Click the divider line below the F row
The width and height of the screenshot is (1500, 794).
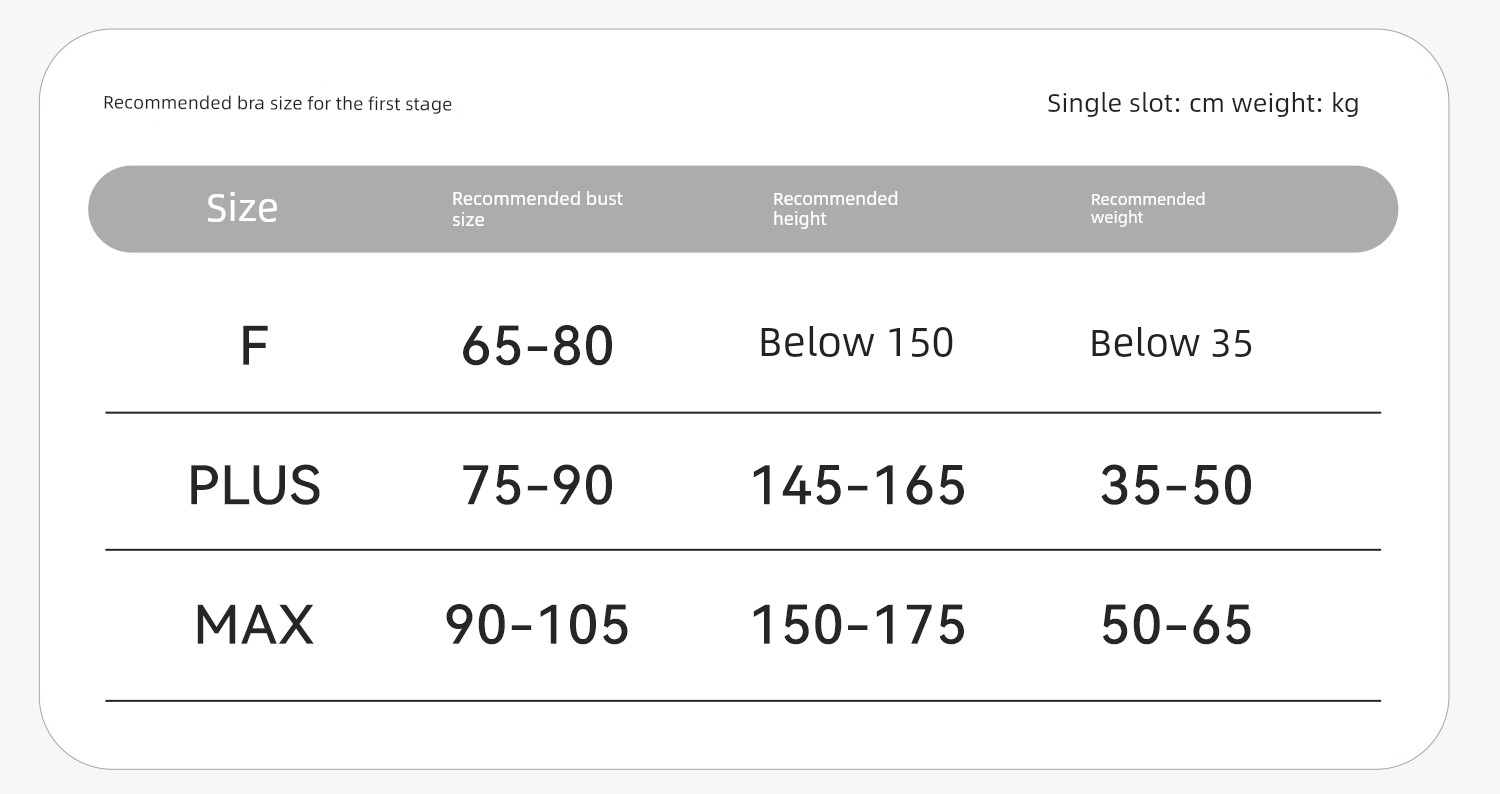(743, 412)
